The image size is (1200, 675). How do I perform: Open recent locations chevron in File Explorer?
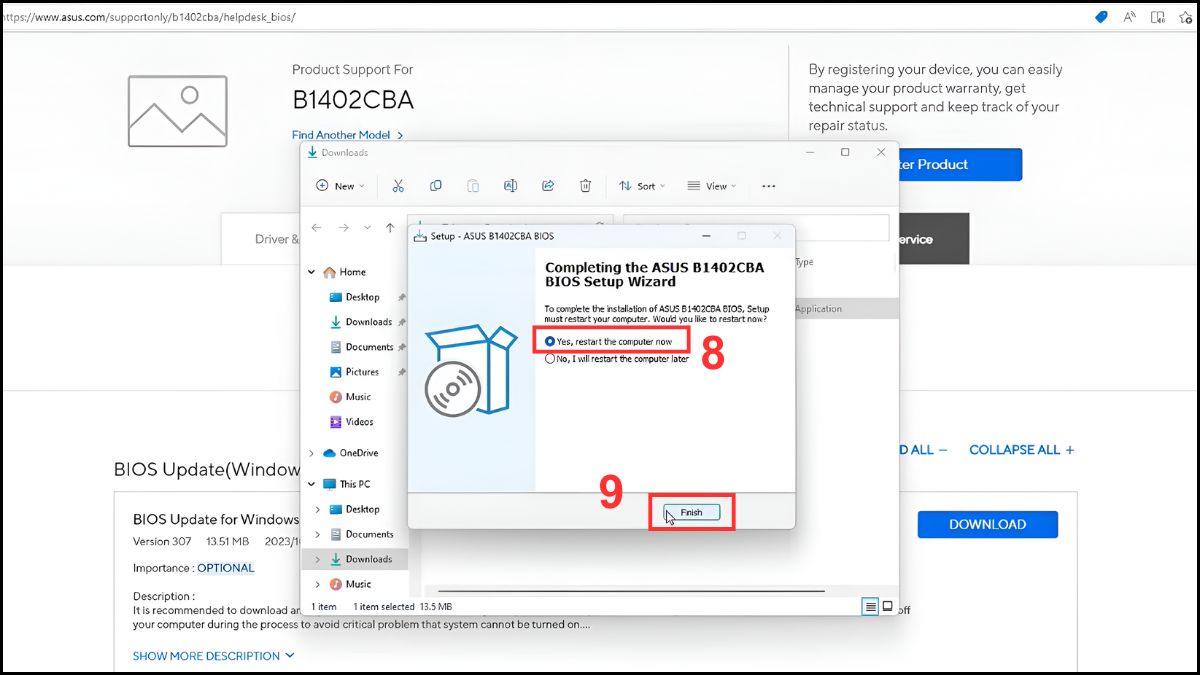tap(367, 228)
